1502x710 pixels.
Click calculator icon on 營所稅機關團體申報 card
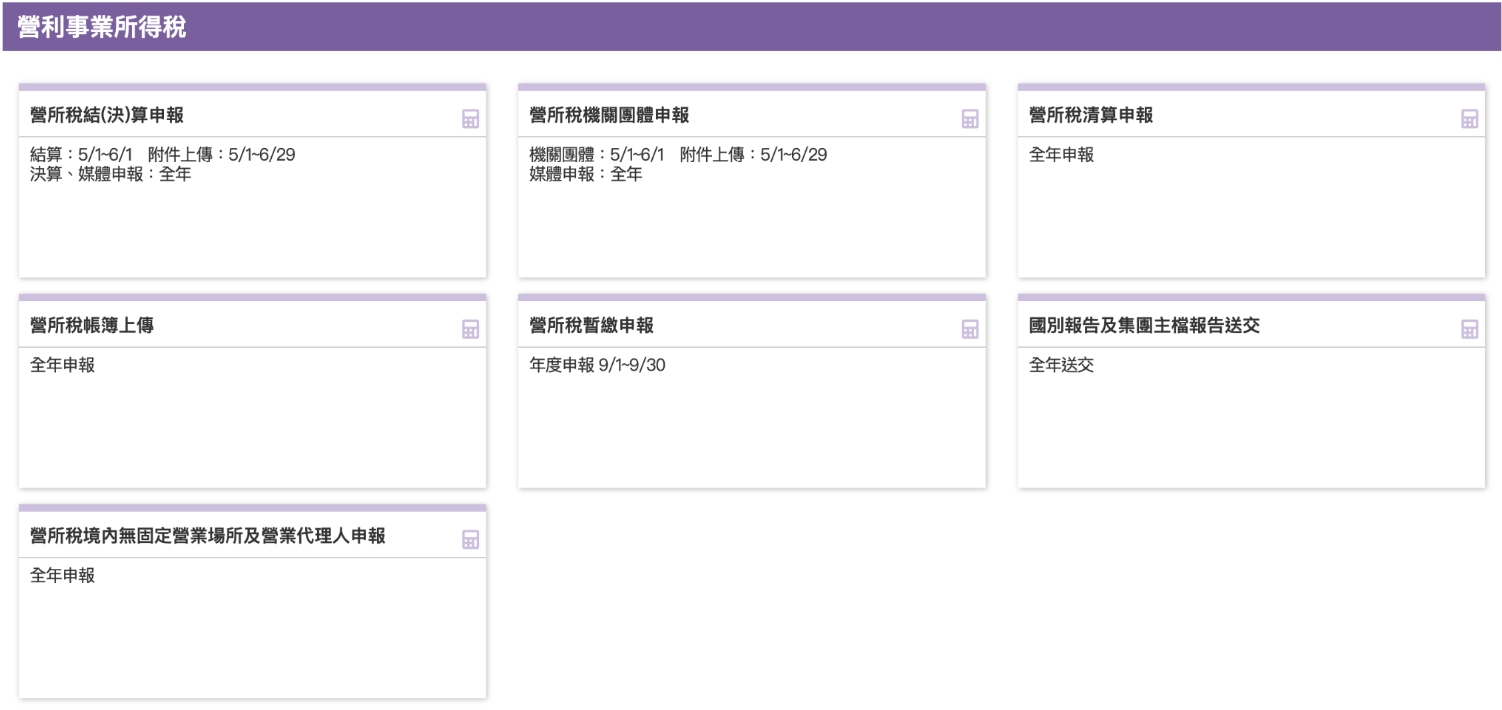coord(969,119)
